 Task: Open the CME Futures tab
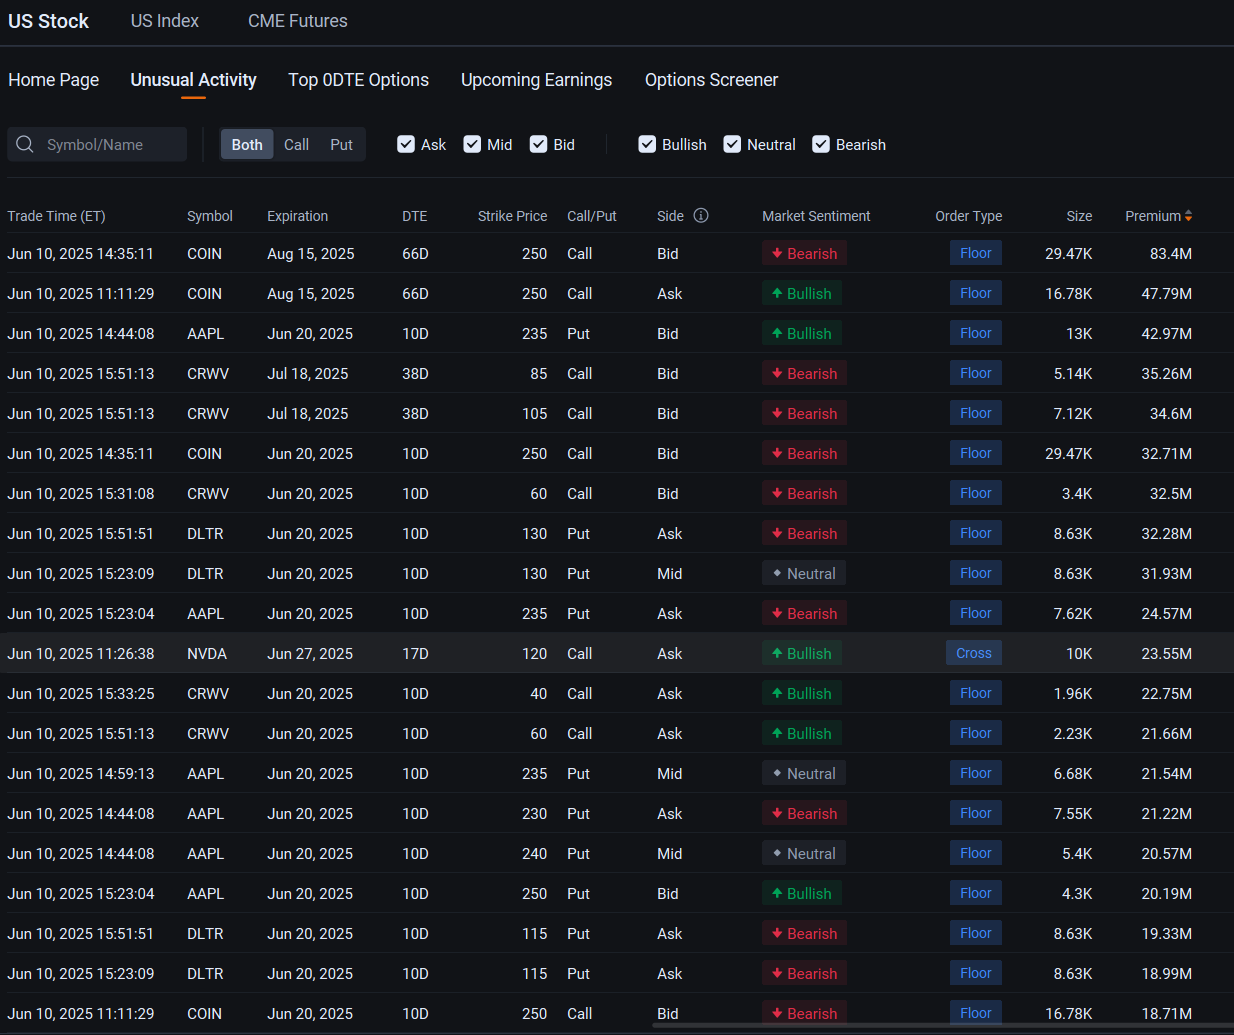coord(298,21)
